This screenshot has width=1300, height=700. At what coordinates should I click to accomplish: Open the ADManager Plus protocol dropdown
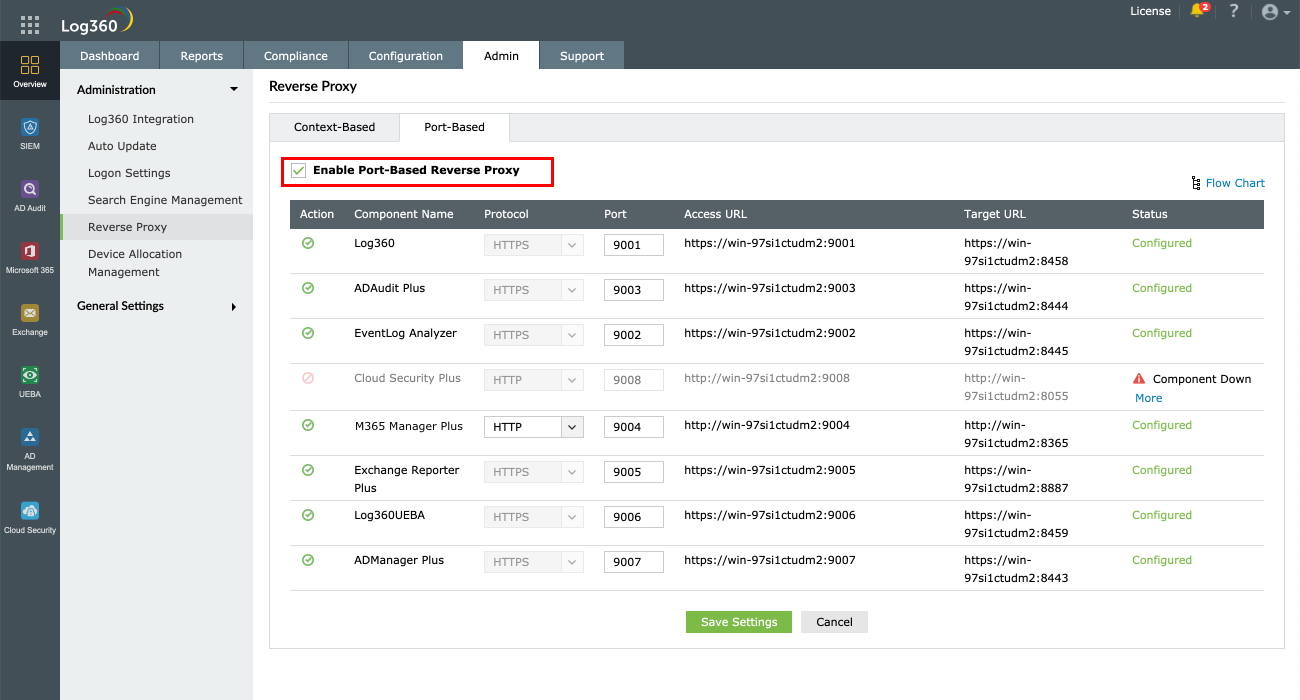point(533,562)
